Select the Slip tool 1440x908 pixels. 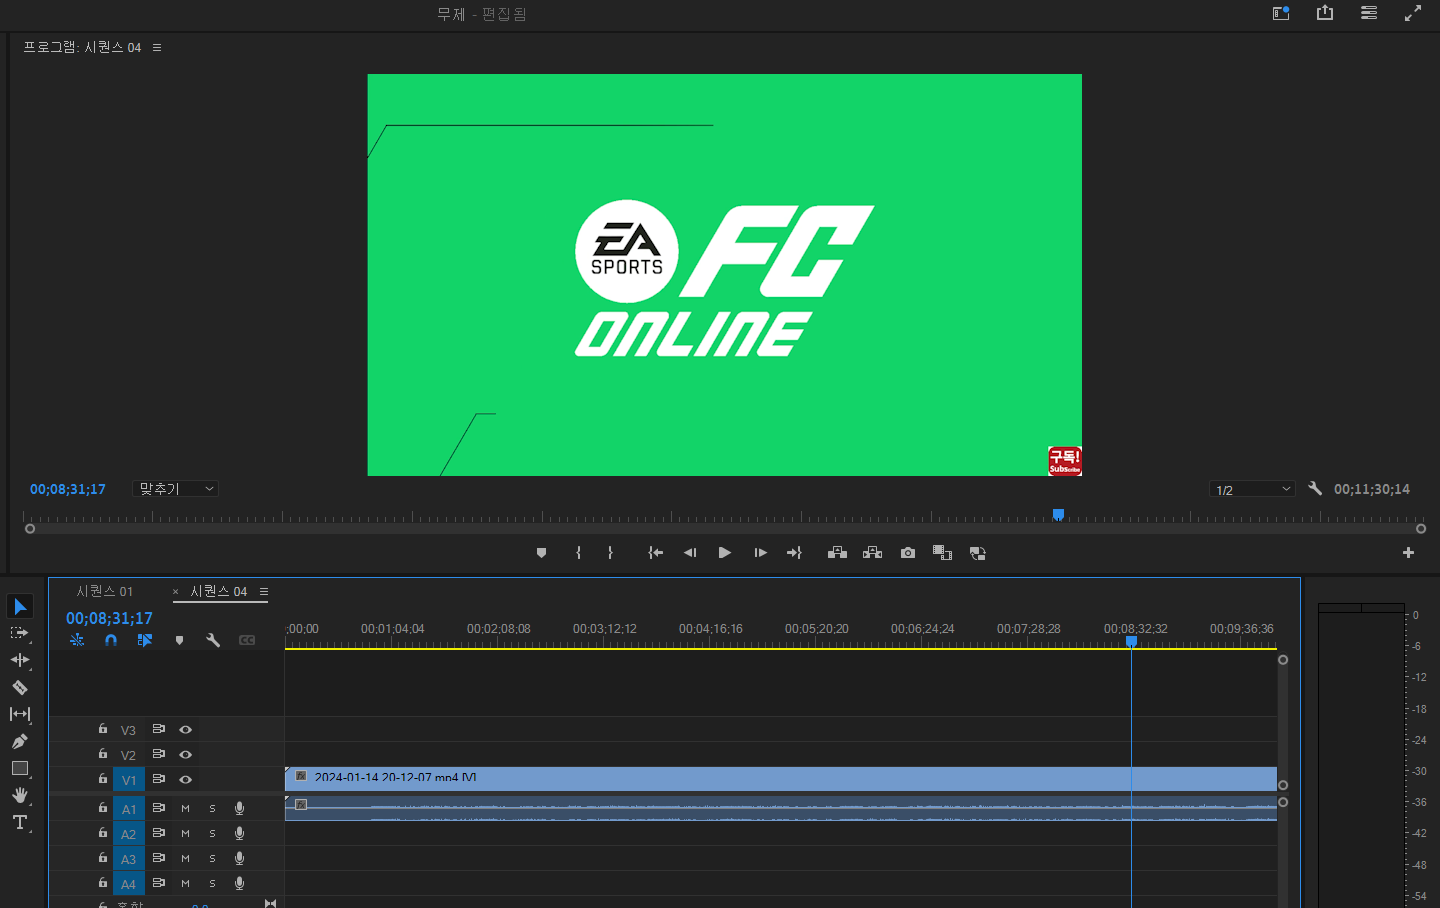click(x=20, y=714)
